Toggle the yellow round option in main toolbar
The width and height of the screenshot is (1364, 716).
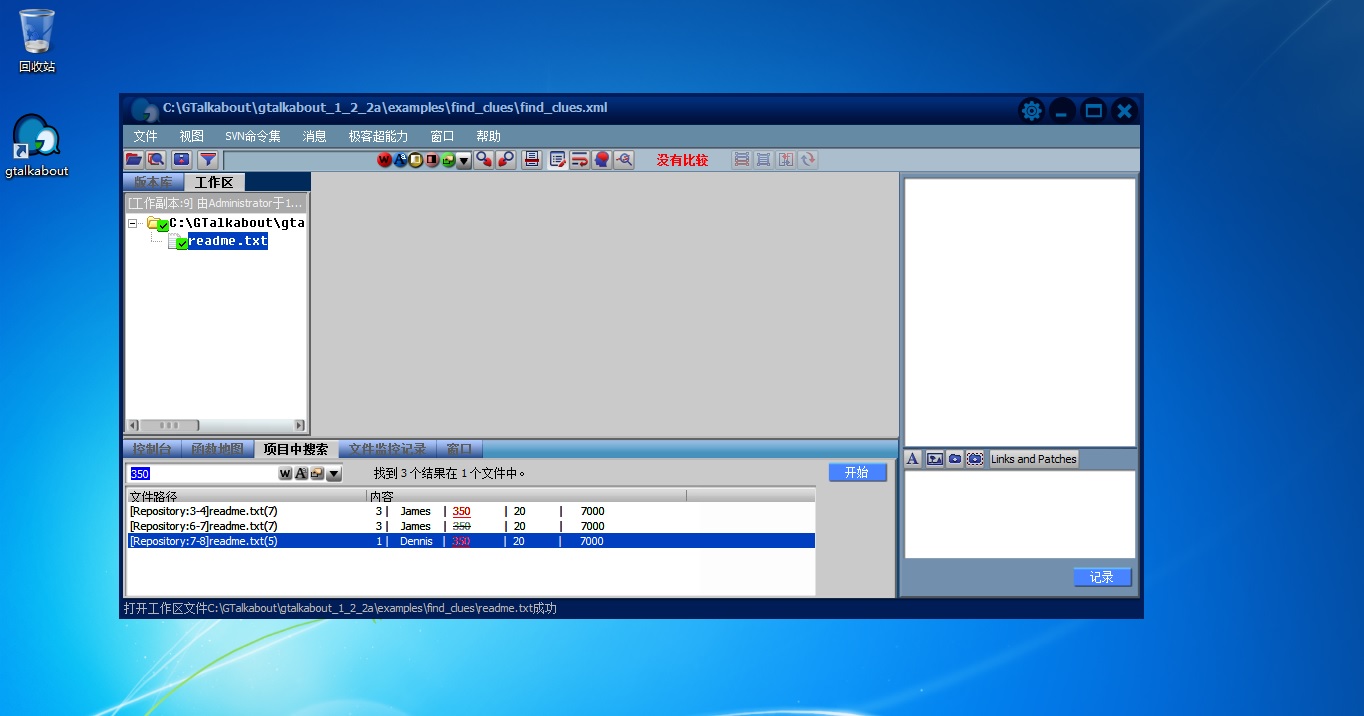(x=416, y=160)
